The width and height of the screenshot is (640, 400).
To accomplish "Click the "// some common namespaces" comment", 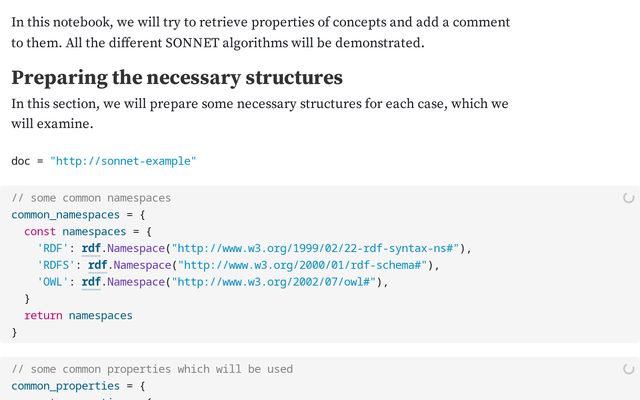I will (x=91, y=198).
